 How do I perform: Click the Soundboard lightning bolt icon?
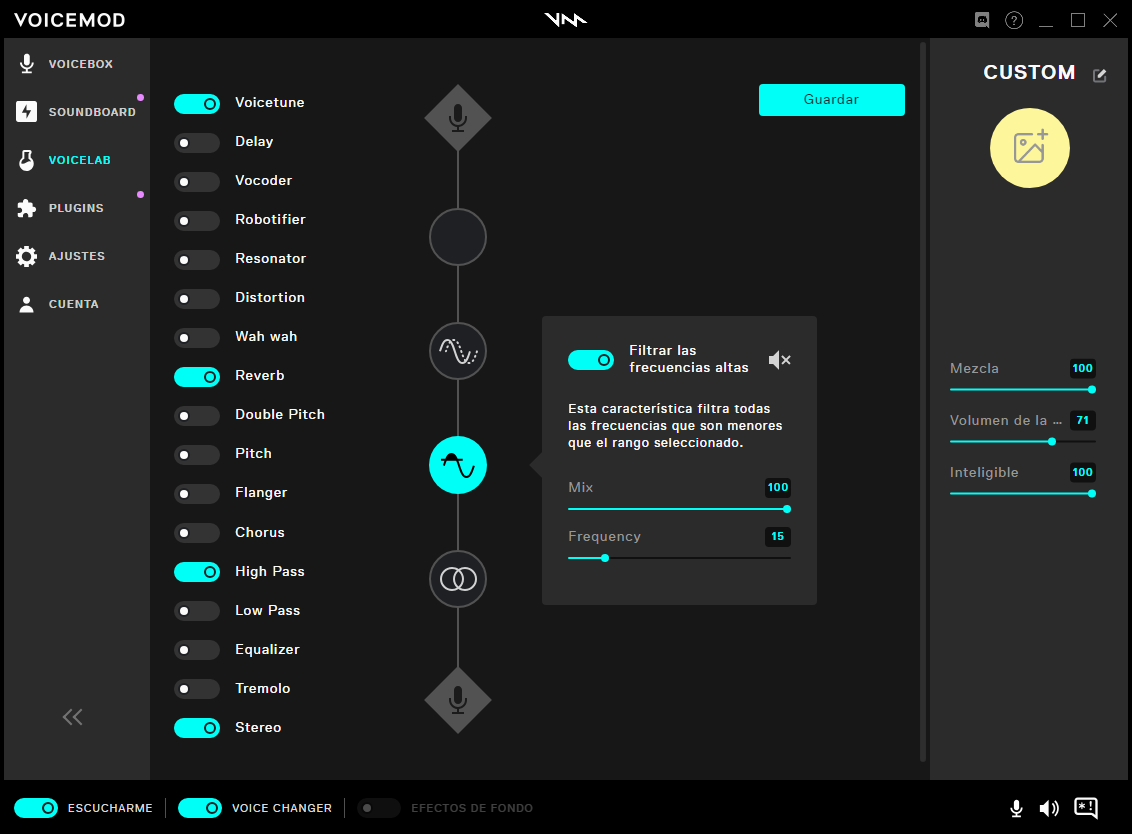[x=27, y=112]
